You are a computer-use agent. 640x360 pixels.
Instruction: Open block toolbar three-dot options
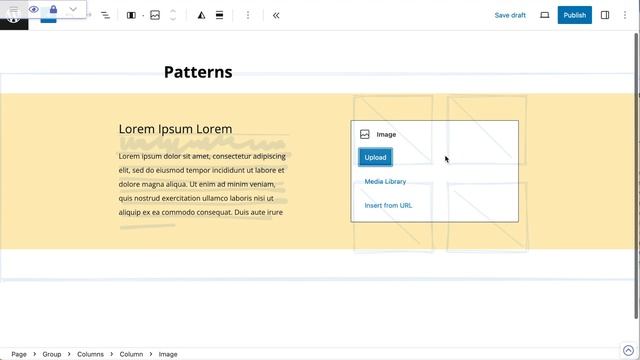click(248, 16)
